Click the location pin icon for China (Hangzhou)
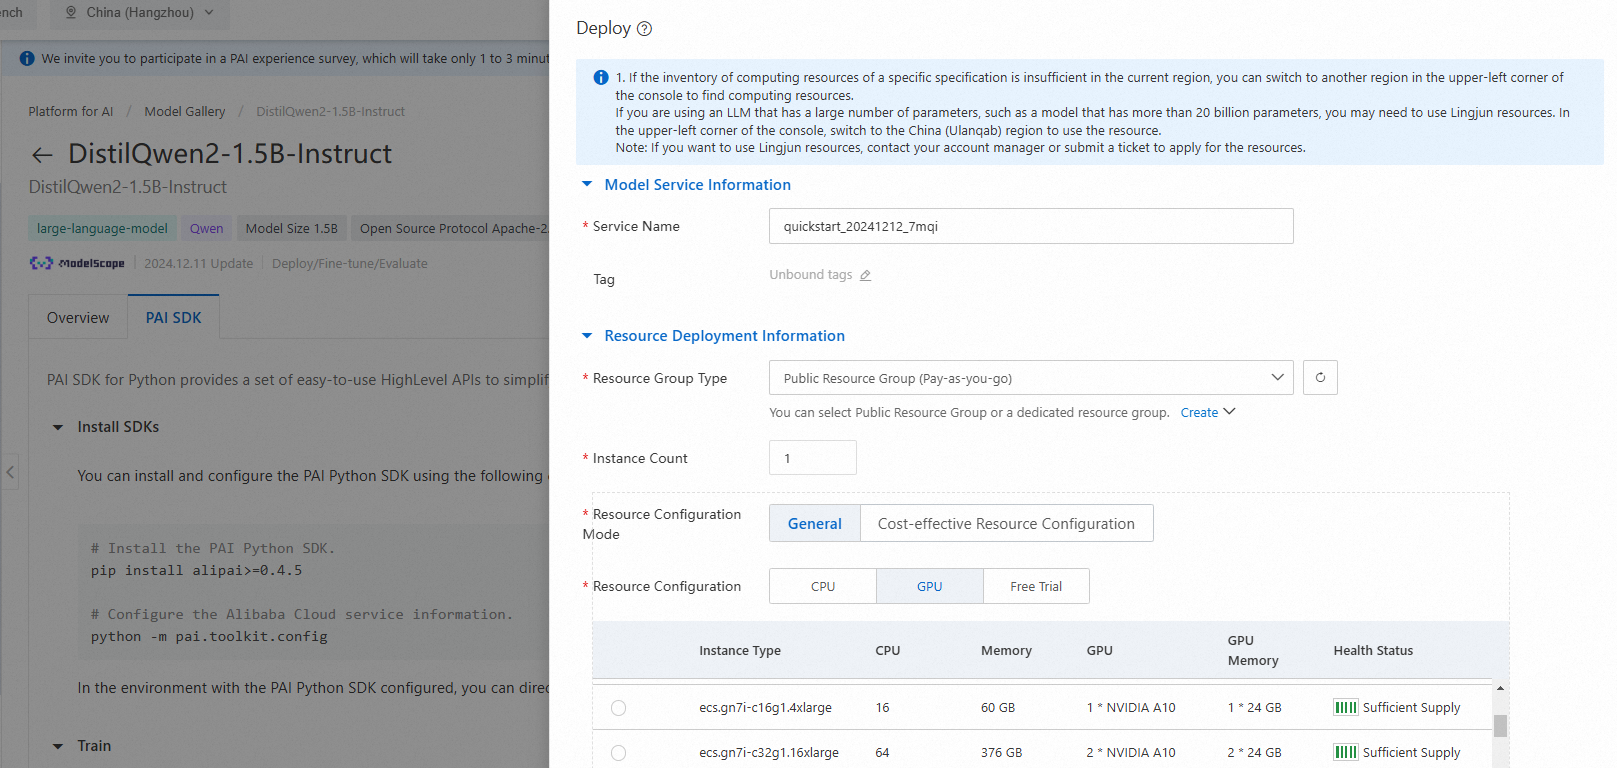 click(x=71, y=13)
